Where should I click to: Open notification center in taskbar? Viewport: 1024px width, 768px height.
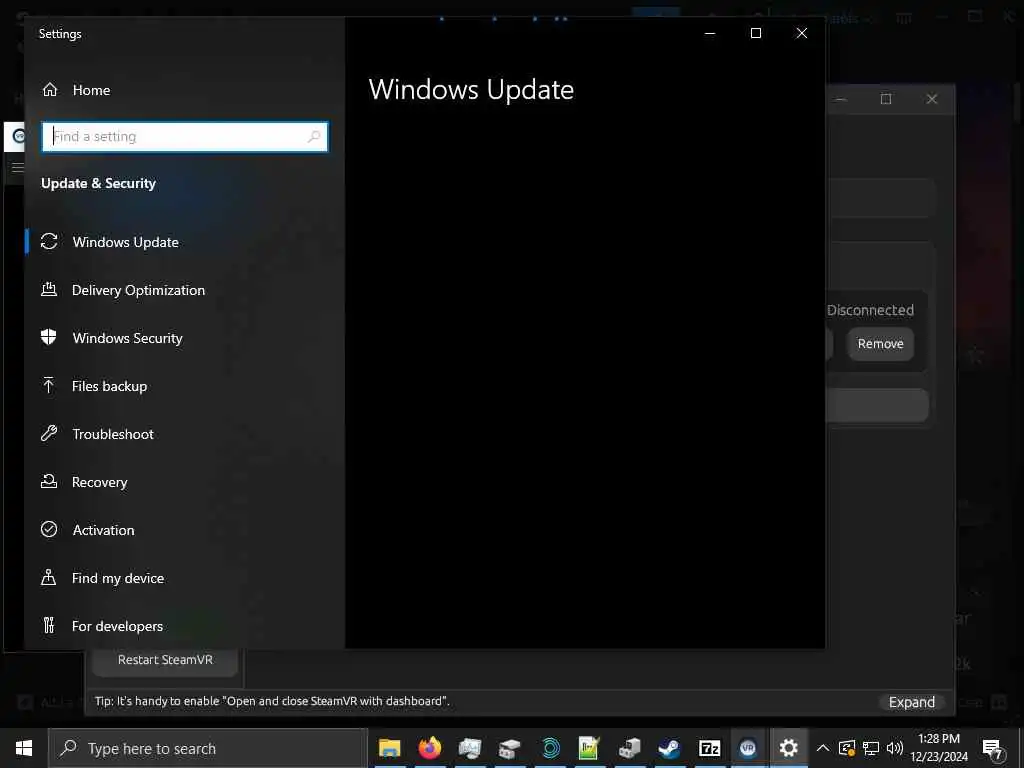point(993,748)
